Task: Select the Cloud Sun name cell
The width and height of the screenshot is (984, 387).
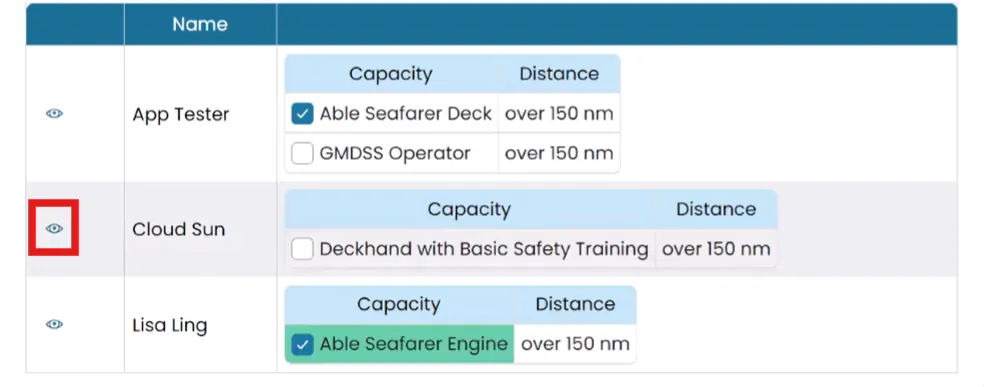Action: tap(178, 230)
